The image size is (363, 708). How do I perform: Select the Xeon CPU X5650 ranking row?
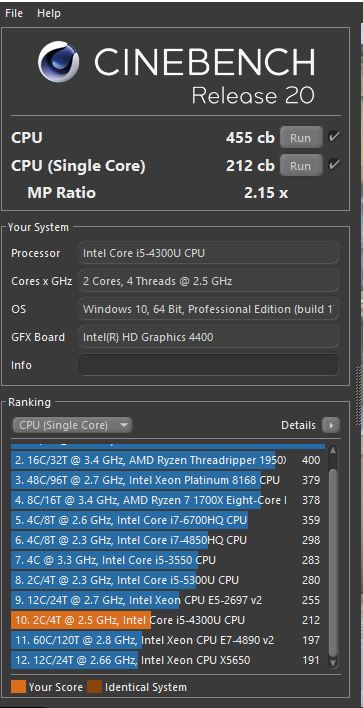point(167,660)
